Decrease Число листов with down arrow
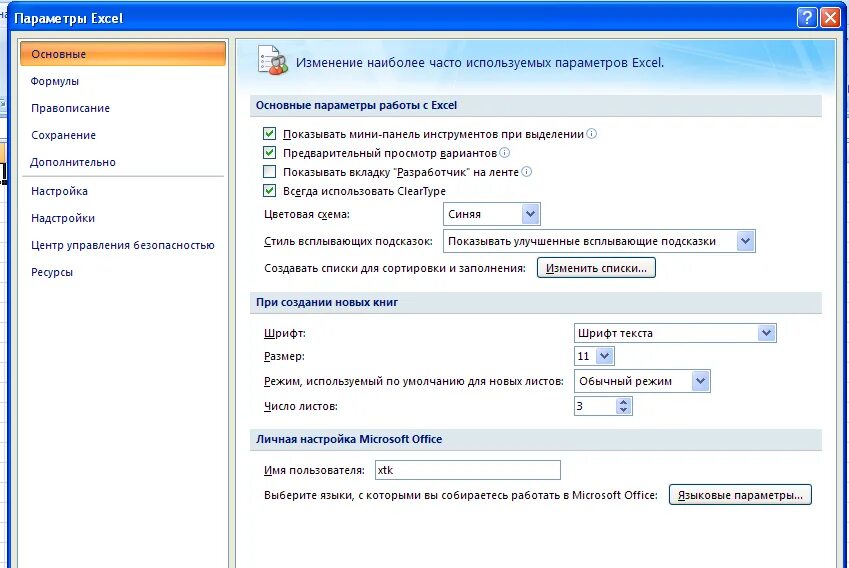Viewport: 849px width, 568px height. pyautogui.click(x=624, y=410)
